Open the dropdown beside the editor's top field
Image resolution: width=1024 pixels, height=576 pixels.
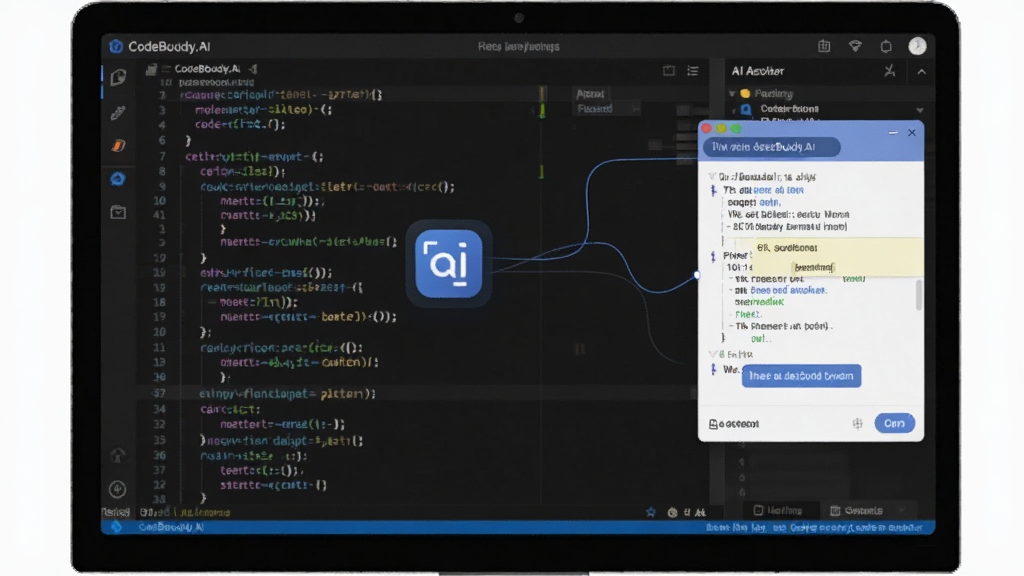point(635,109)
